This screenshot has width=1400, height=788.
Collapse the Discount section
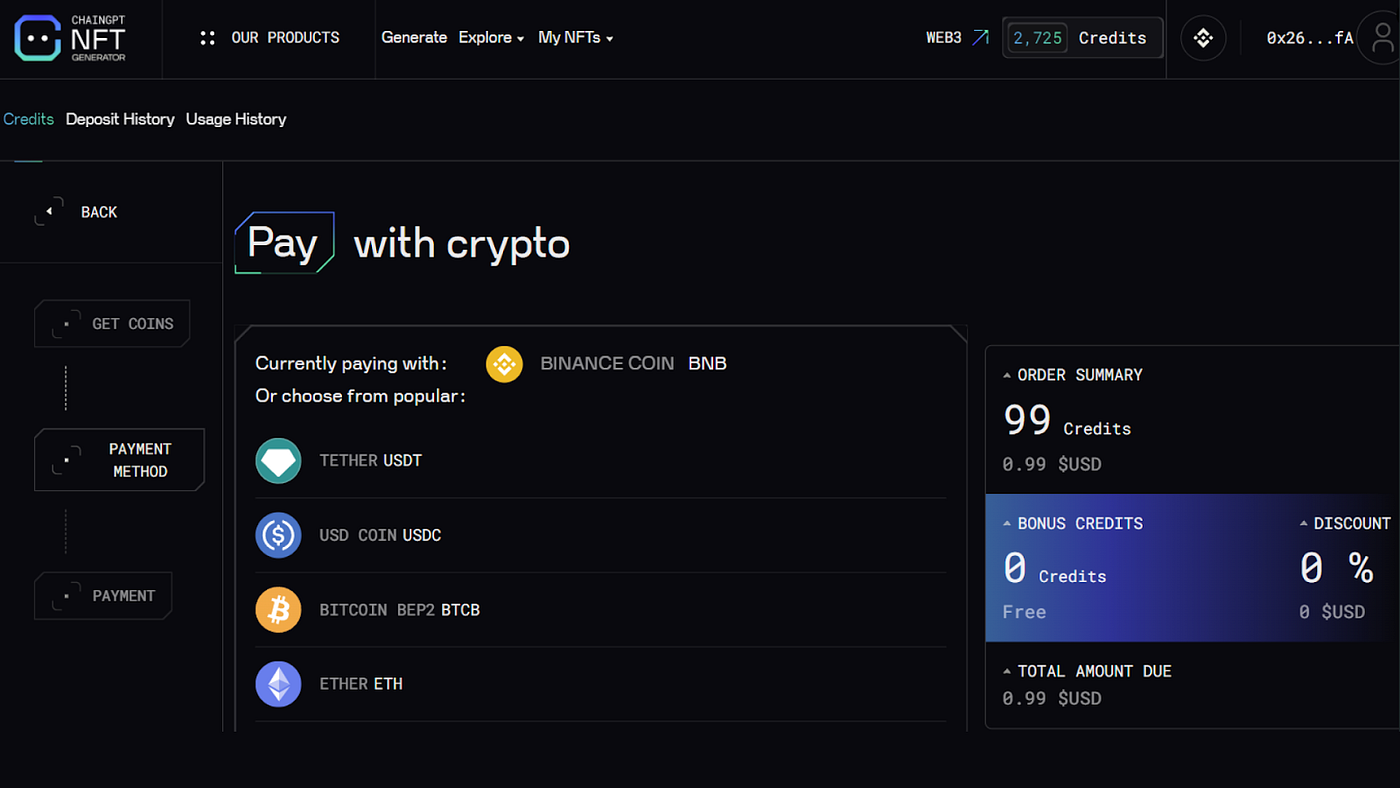pyautogui.click(x=1303, y=524)
